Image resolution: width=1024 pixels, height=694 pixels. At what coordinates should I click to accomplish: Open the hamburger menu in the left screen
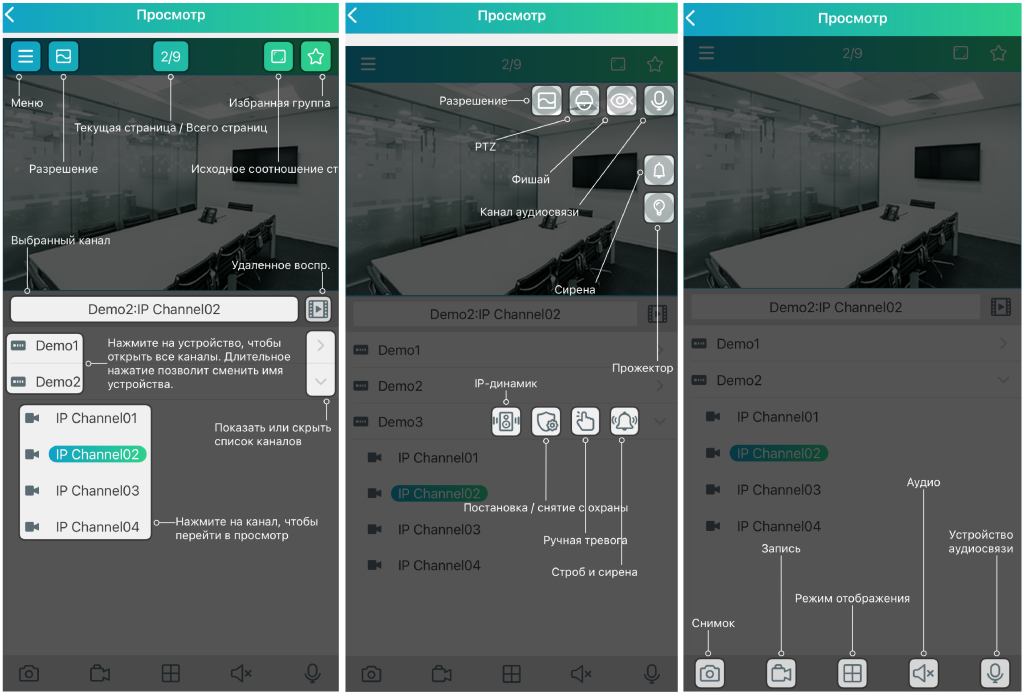(26, 57)
